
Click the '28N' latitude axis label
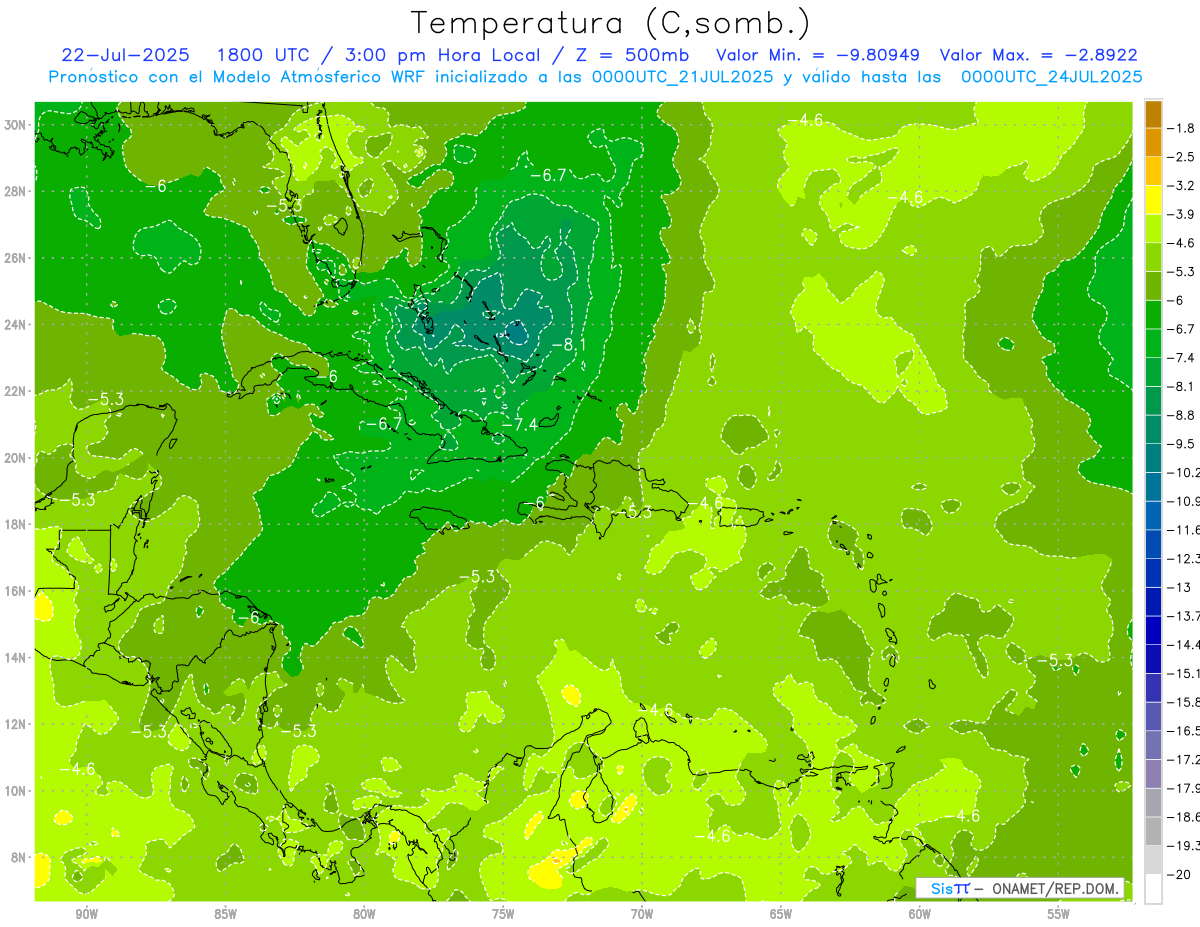[16, 191]
